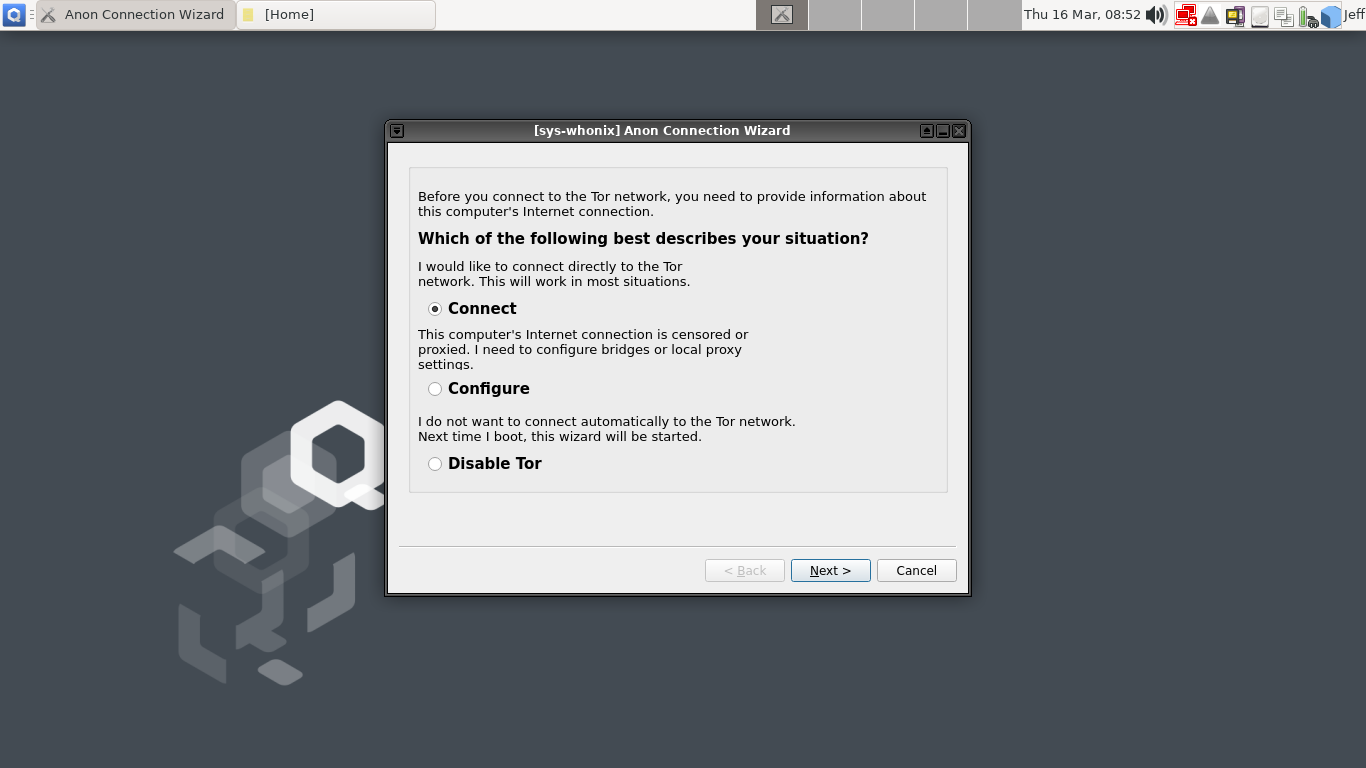The height and width of the screenshot is (768, 1366).
Task: Shade the wizard window with up-arrow button
Action: pos(927,131)
